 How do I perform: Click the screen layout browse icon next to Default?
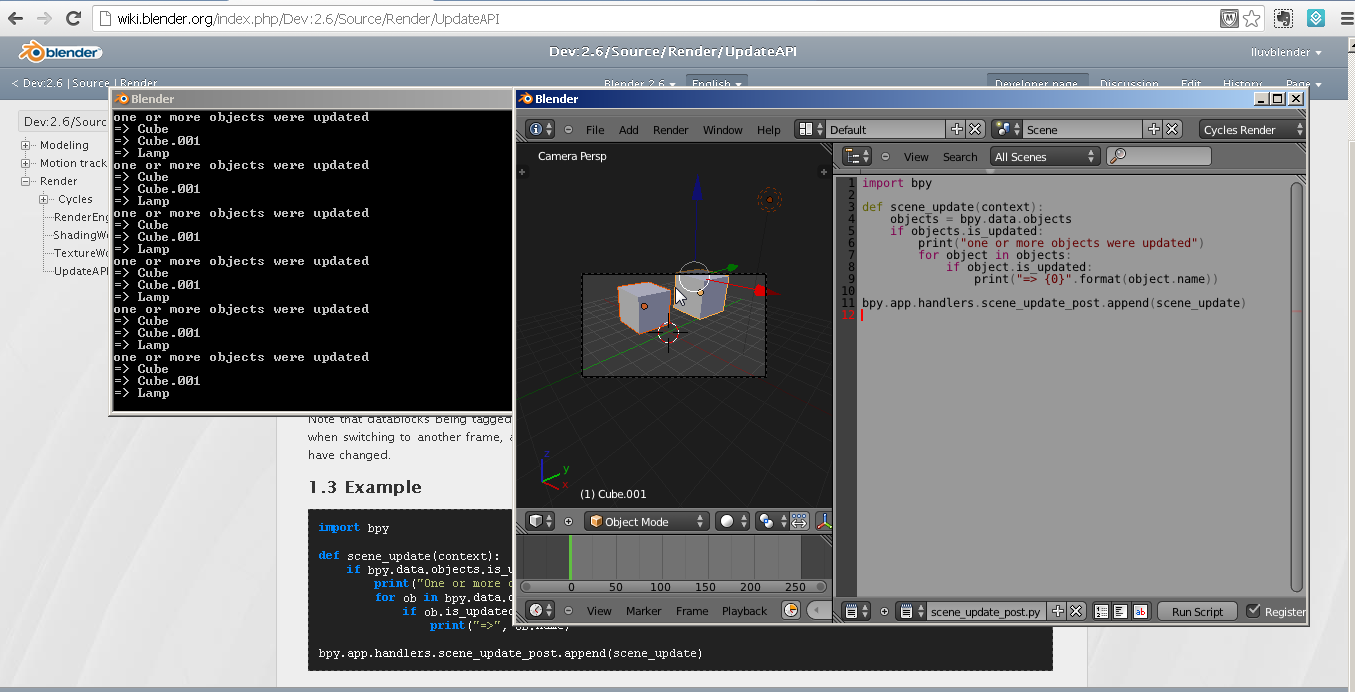coord(809,129)
